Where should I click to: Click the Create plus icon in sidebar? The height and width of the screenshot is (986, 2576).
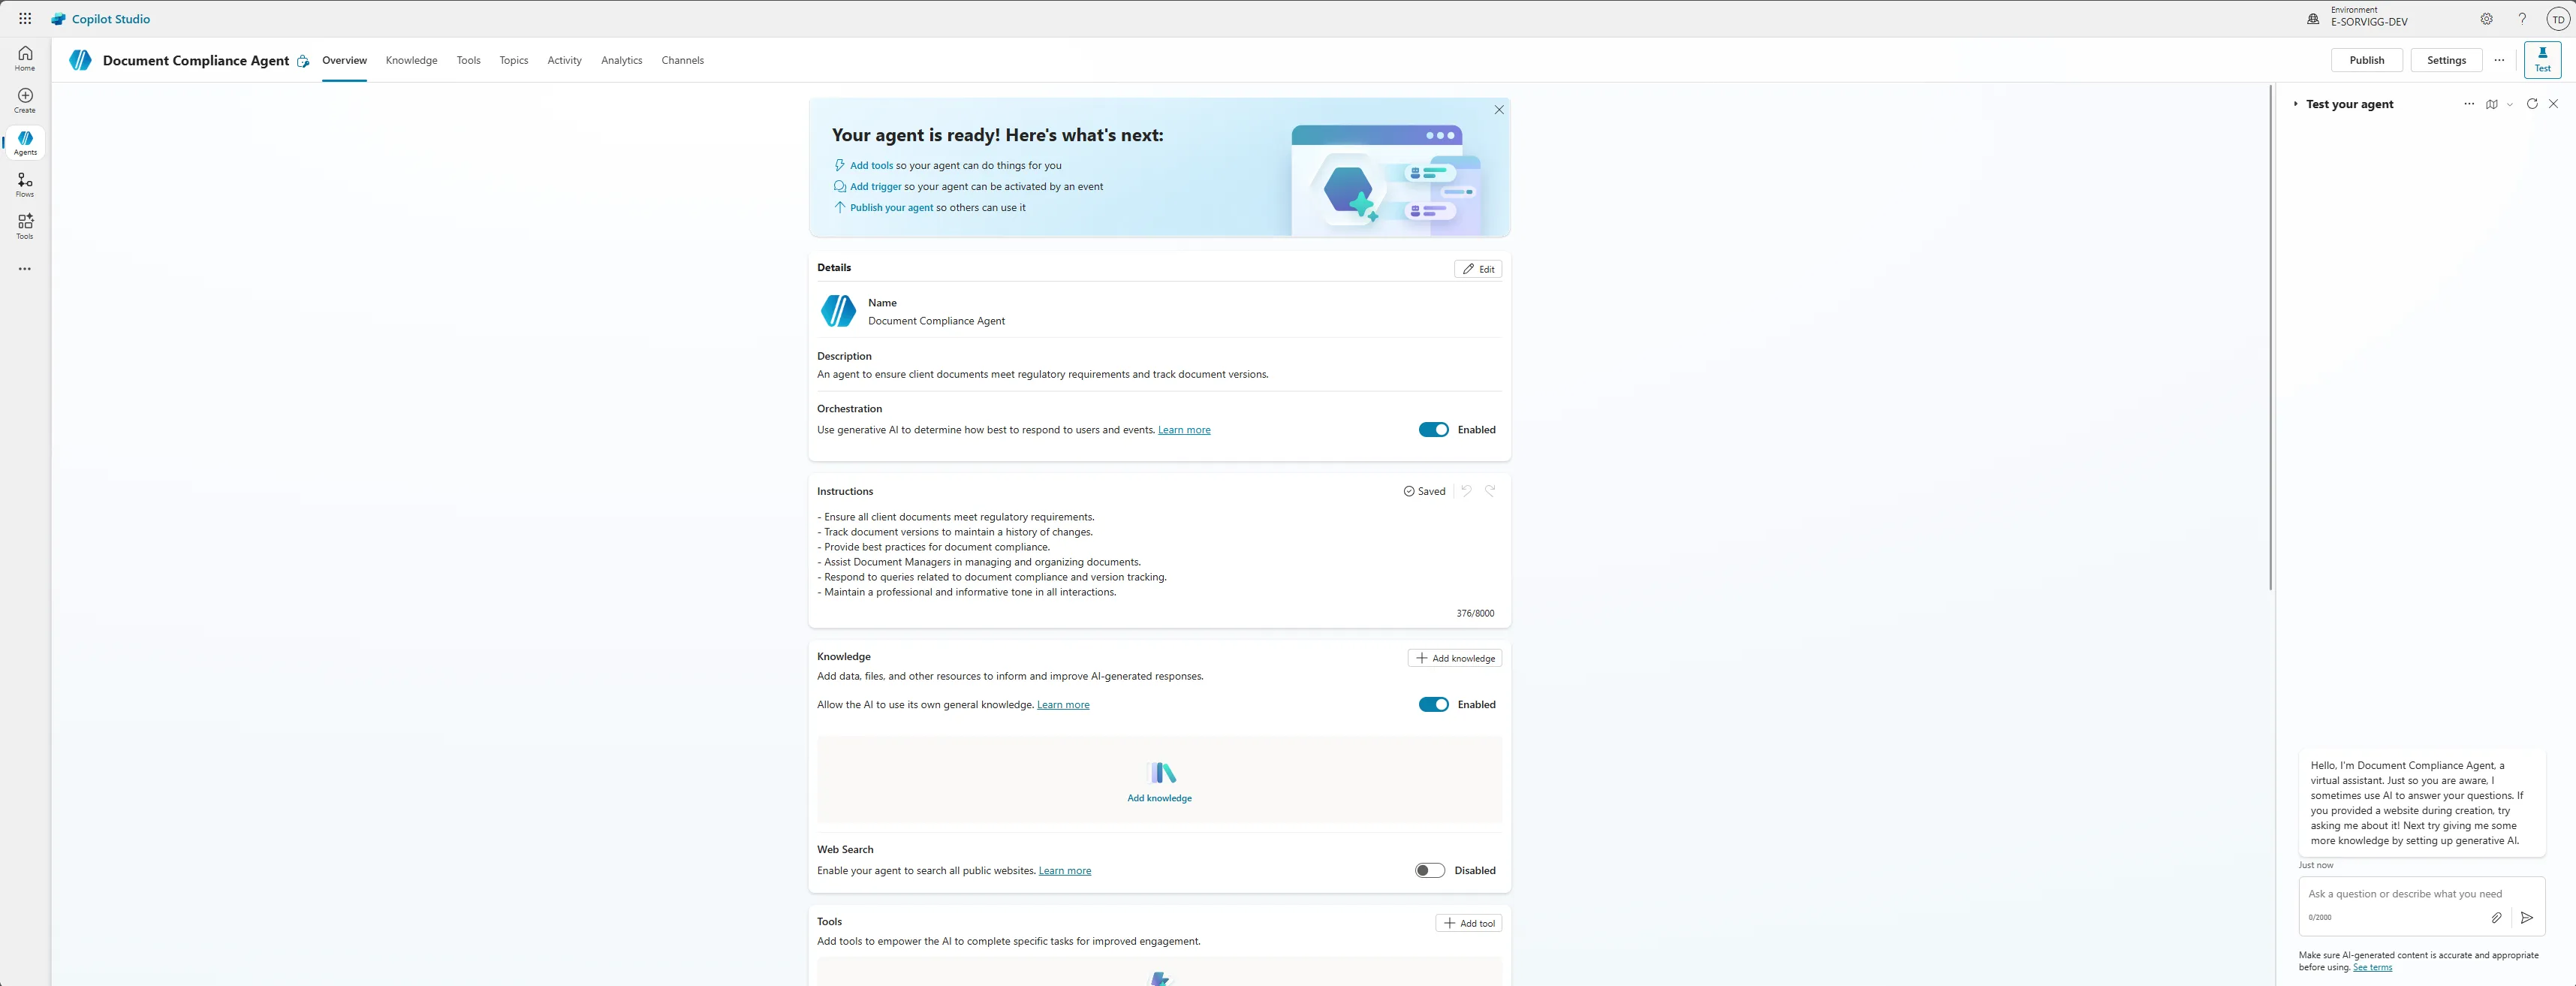click(25, 100)
